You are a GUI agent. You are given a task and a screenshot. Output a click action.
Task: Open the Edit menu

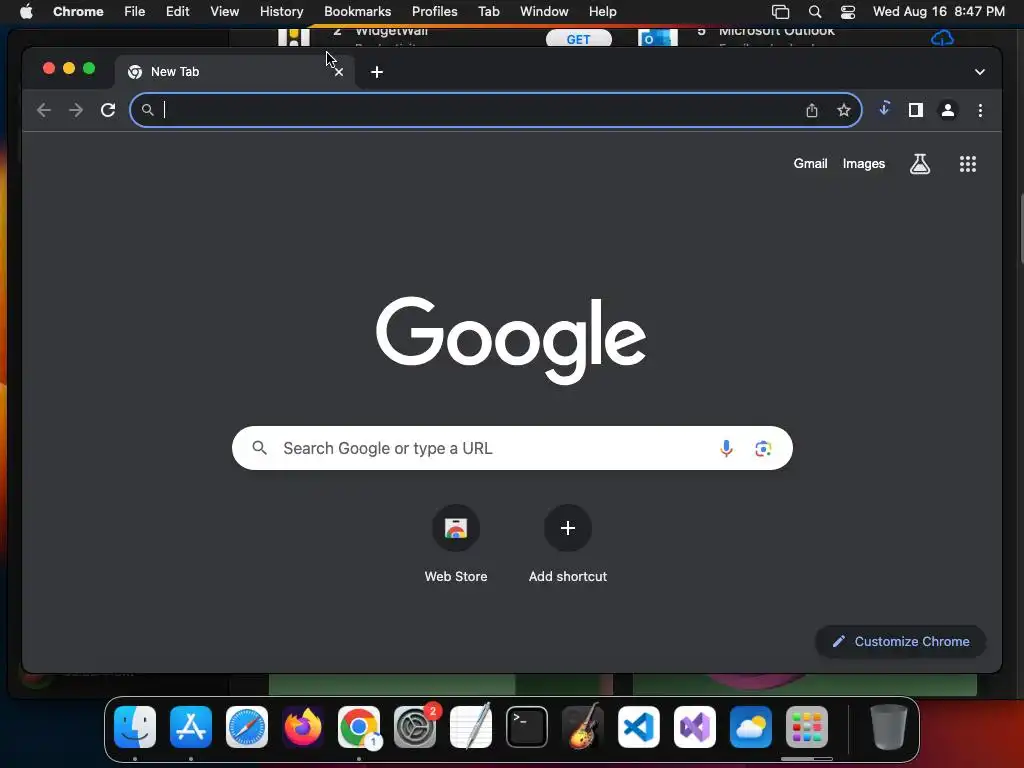click(x=177, y=12)
